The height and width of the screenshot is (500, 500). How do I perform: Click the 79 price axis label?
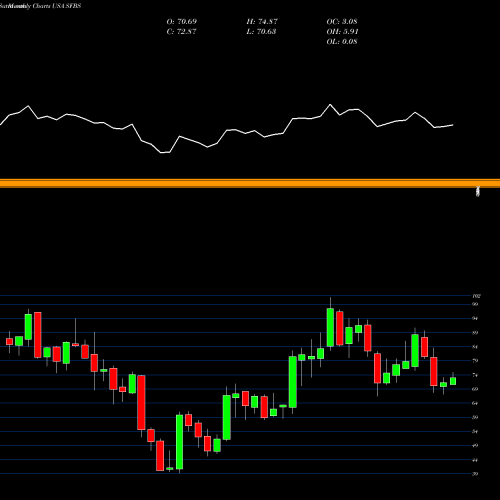click(x=475, y=361)
